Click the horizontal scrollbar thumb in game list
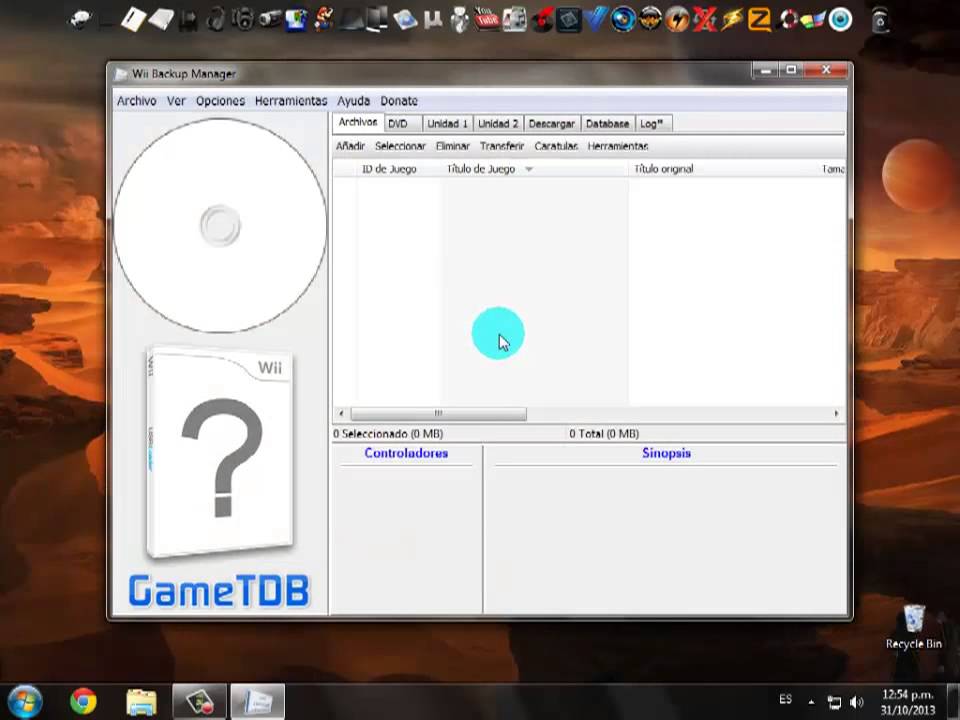Viewport: 960px width, 720px height. click(438, 413)
